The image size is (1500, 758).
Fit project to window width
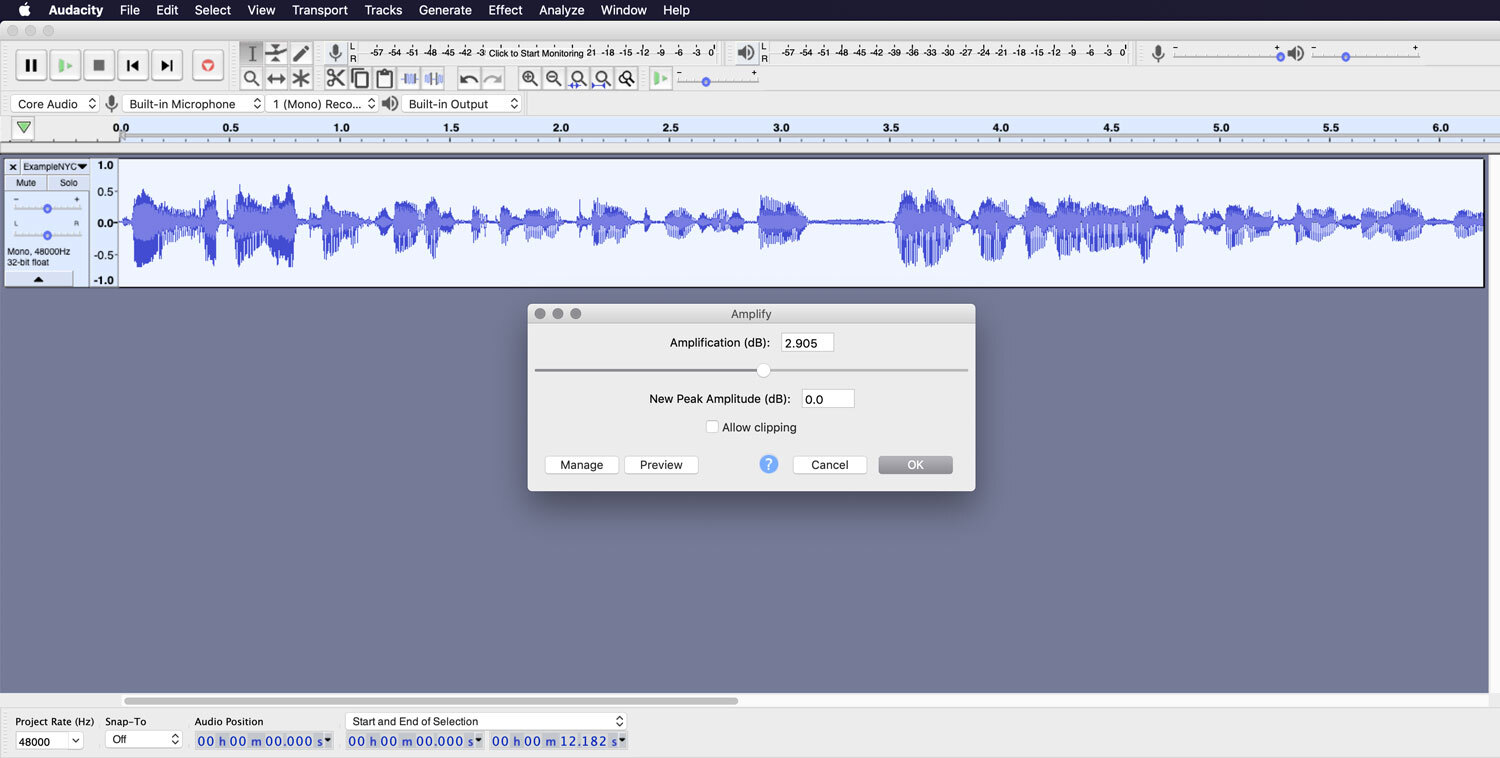coord(602,78)
